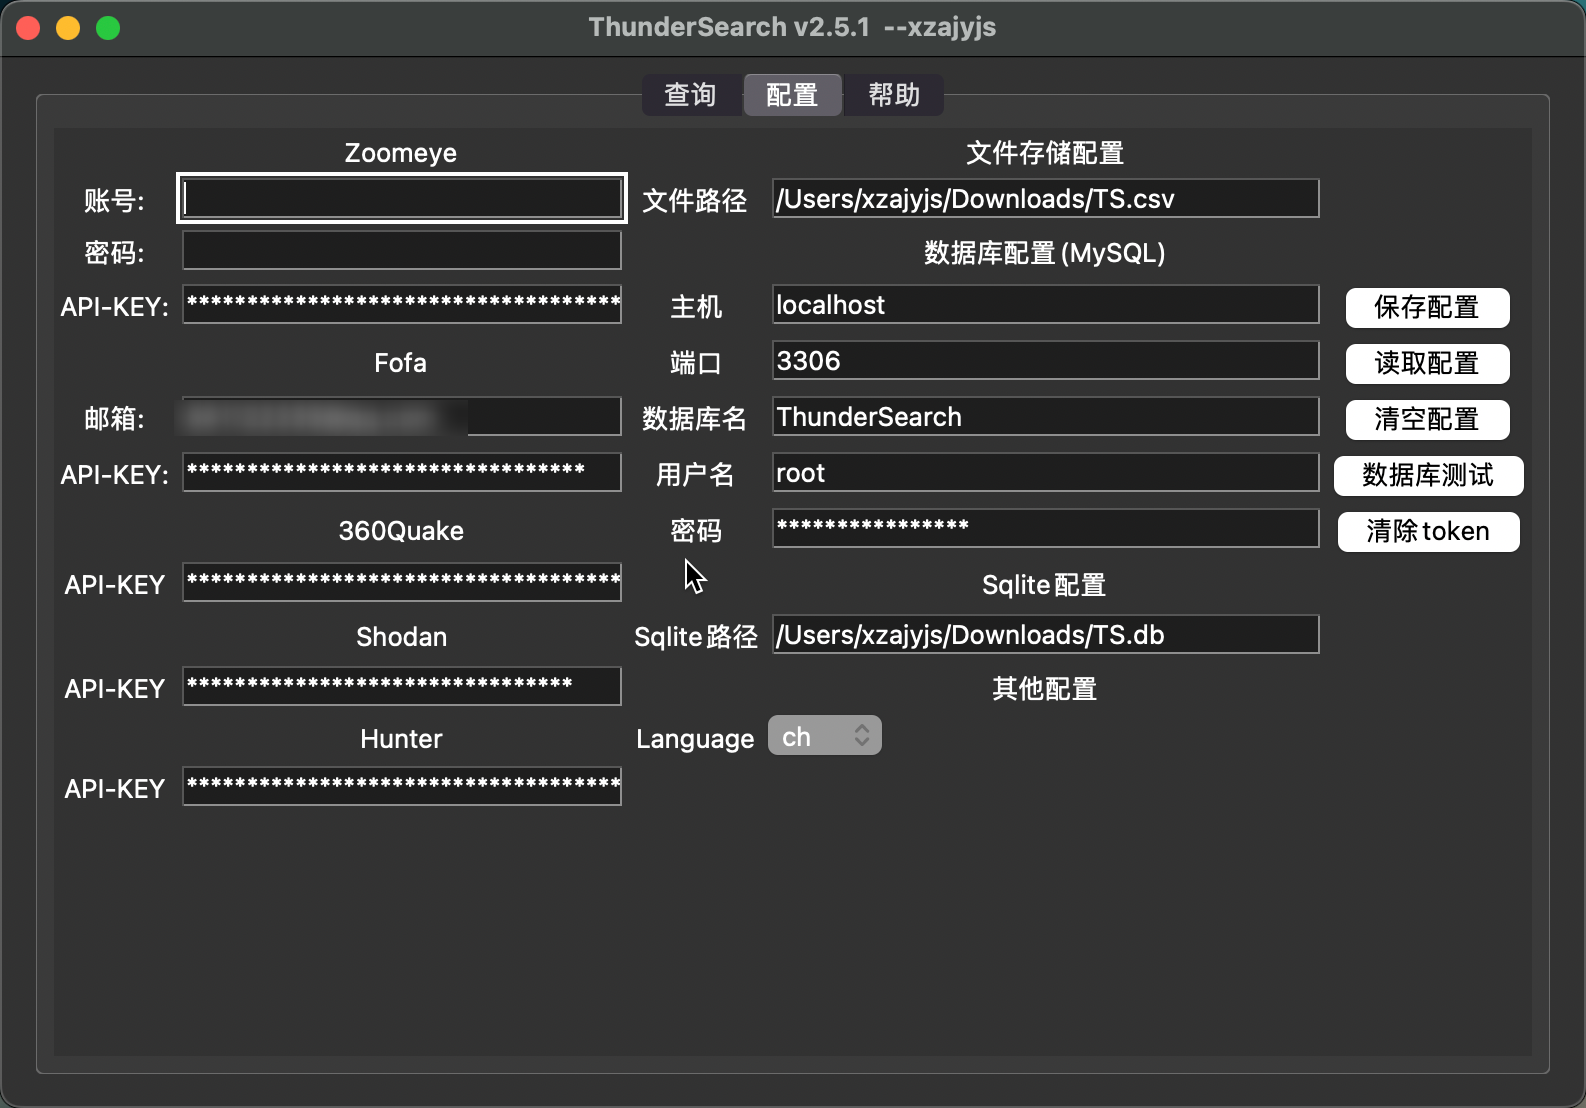
Task: Click the Language label
Action: tap(695, 740)
